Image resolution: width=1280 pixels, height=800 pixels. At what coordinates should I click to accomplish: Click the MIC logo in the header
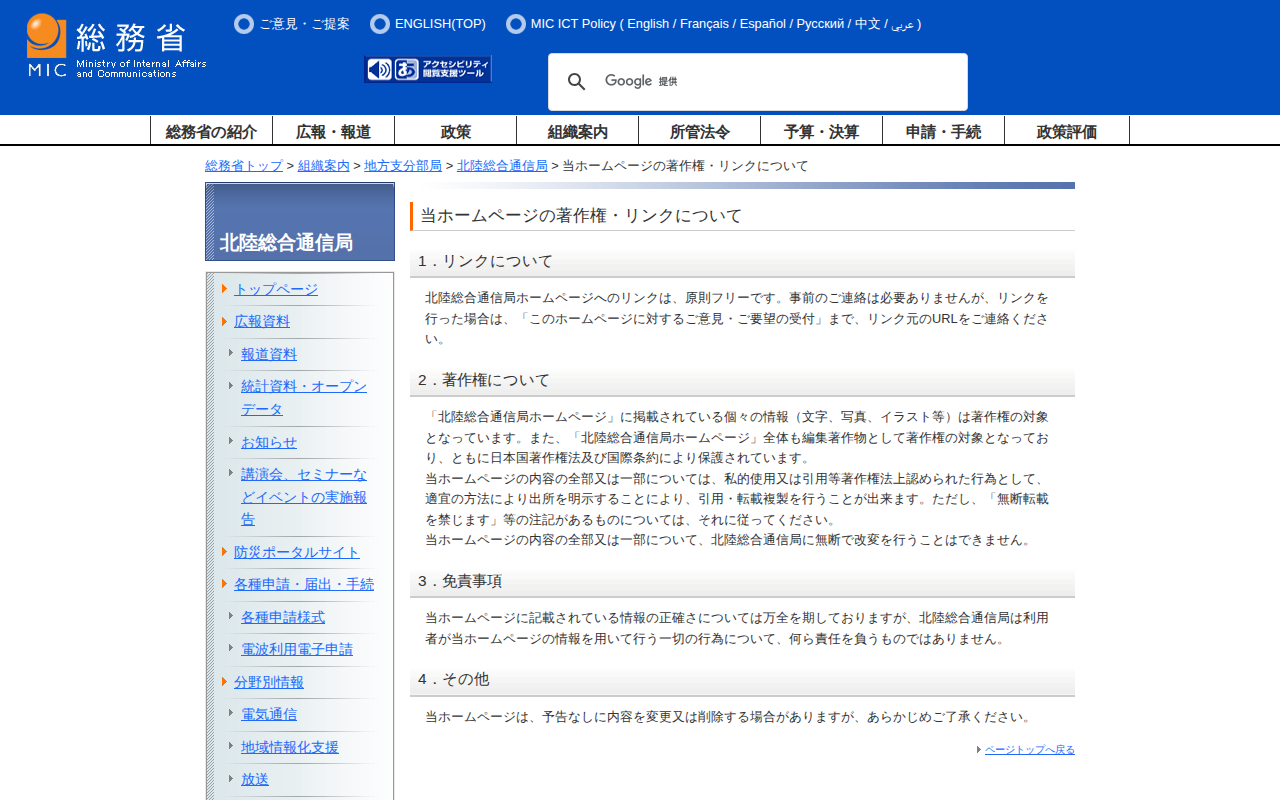coord(116,46)
